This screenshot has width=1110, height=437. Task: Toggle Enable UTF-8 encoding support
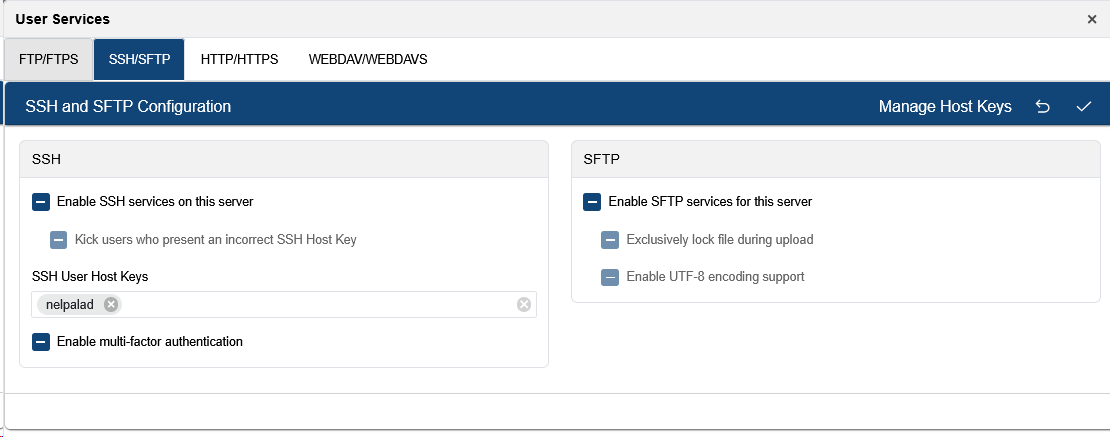(610, 277)
